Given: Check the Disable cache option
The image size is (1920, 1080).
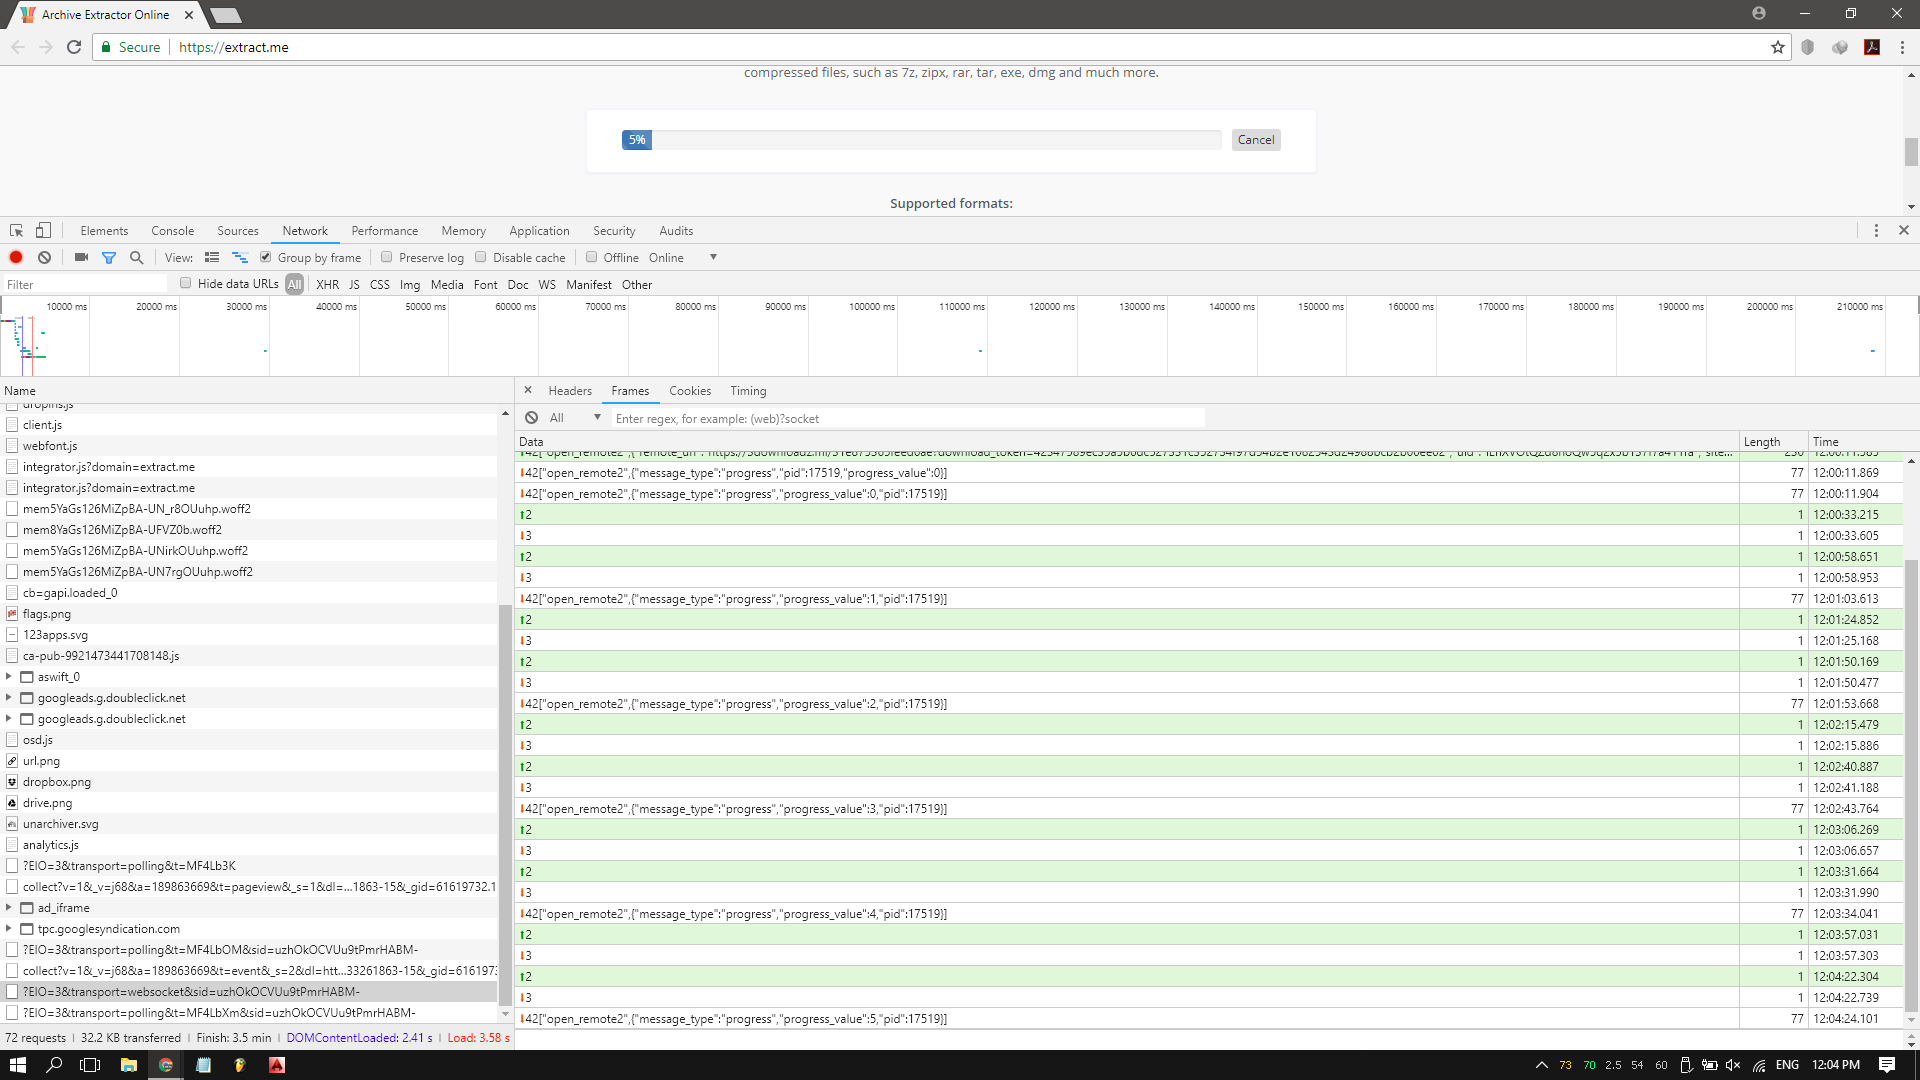Looking at the screenshot, I should (481, 257).
